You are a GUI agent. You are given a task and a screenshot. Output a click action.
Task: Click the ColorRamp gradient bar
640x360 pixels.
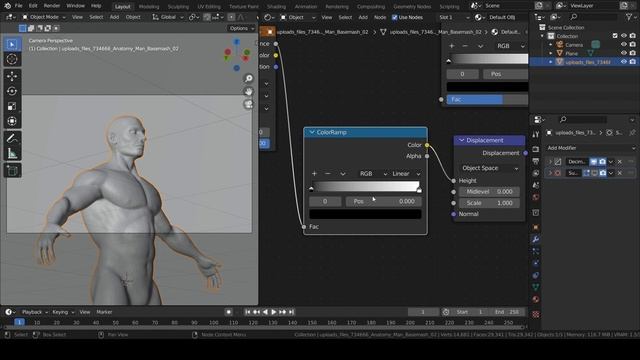click(366, 186)
